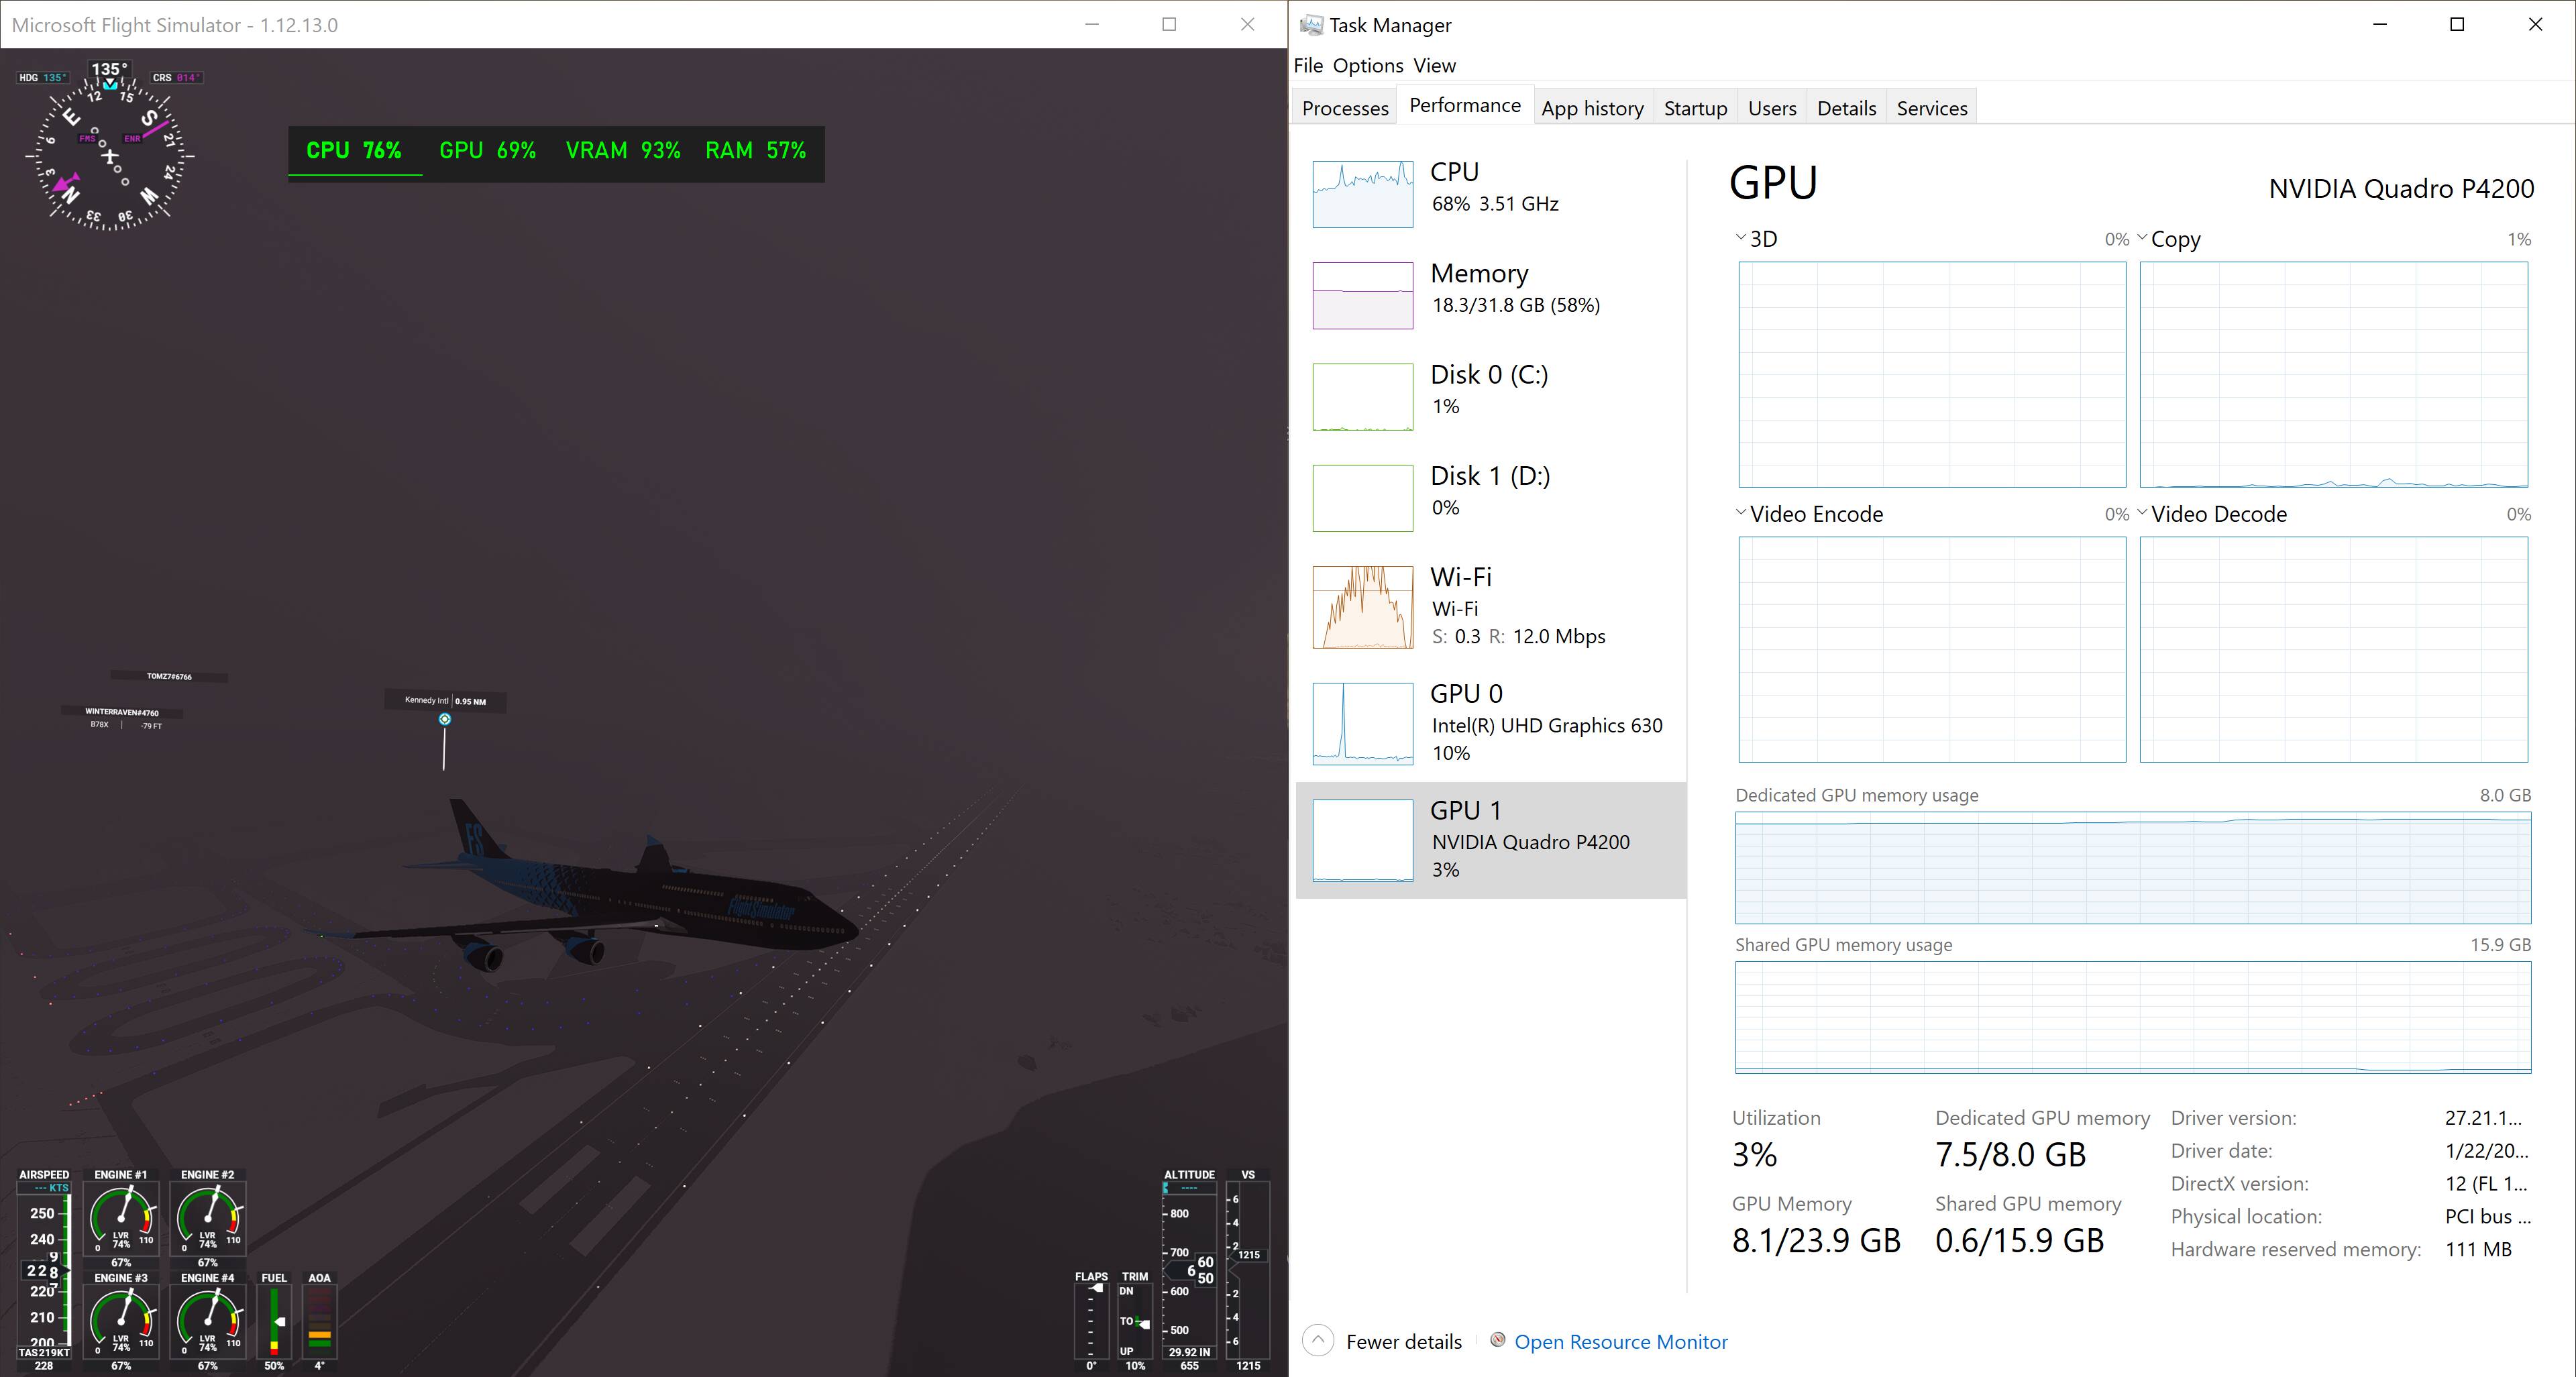Open the File menu in Task Manager

(1308, 65)
